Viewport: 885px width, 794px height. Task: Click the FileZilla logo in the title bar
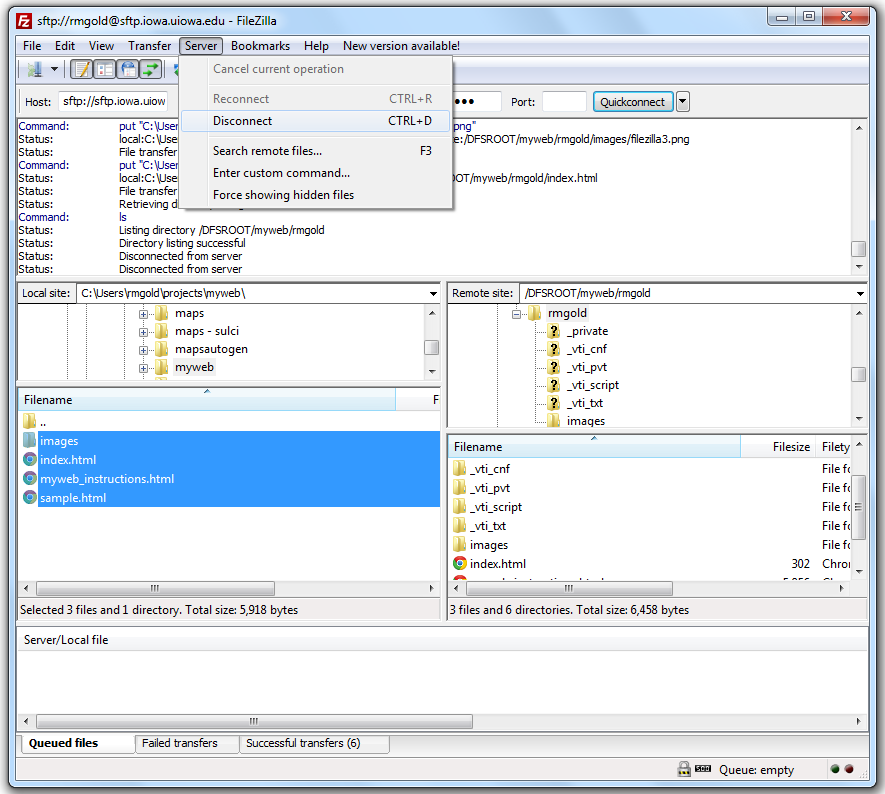tap(24, 21)
